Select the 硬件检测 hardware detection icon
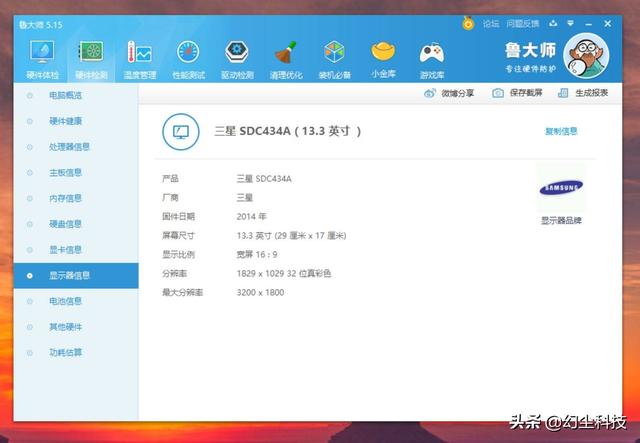Screen dimensions: 640x443 (x=91, y=51)
